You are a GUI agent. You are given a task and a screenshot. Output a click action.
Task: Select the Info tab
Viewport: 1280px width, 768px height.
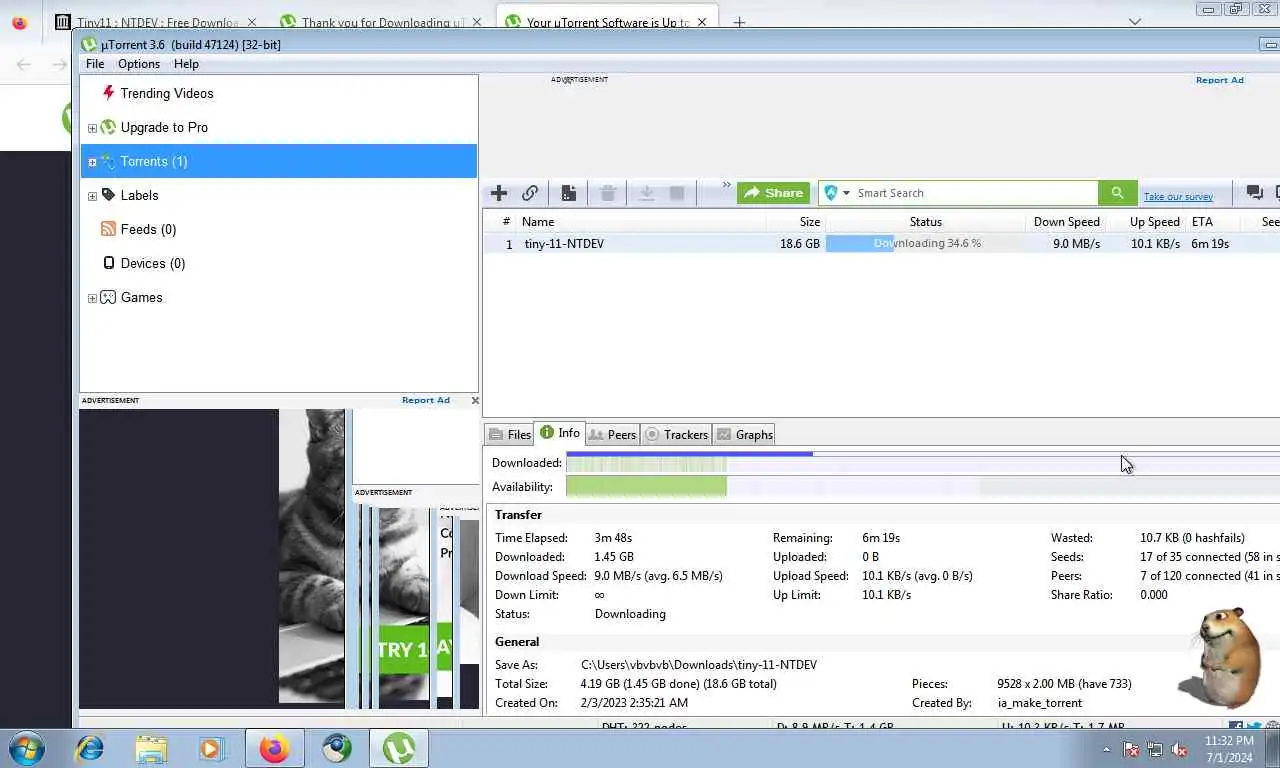[x=560, y=432]
